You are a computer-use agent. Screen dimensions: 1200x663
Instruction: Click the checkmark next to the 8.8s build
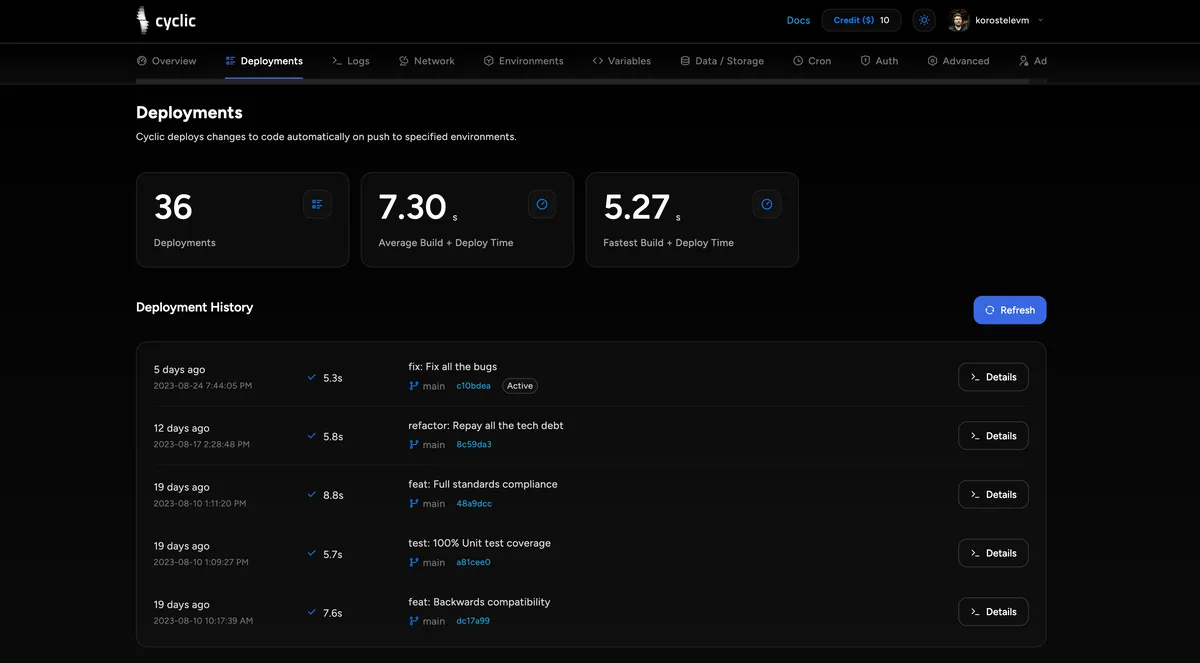click(310, 494)
